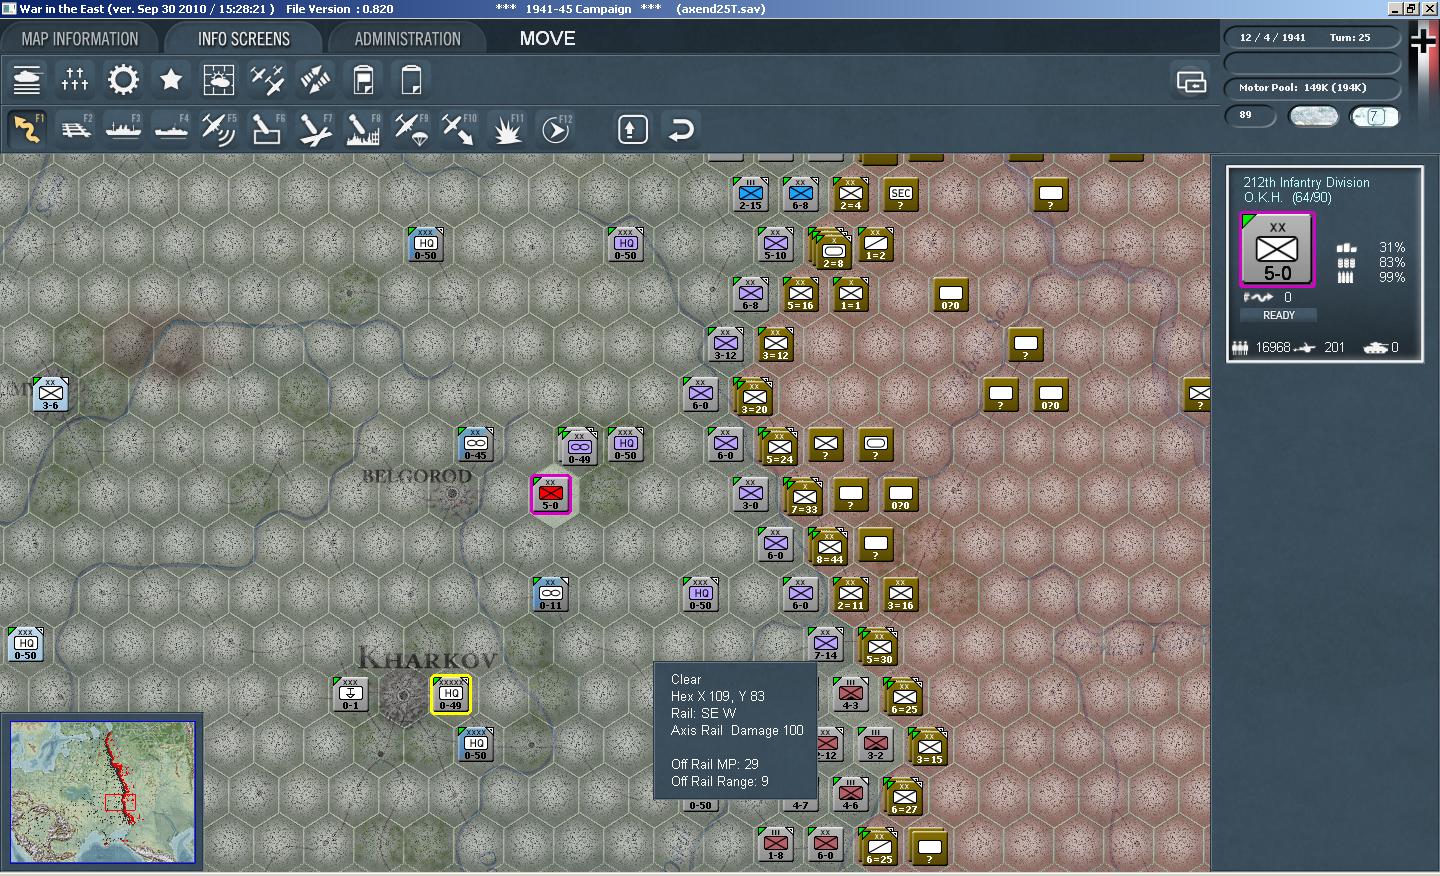Open the Order of Battle screen icon
Screen dimensions: 1440x876
[27, 79]
